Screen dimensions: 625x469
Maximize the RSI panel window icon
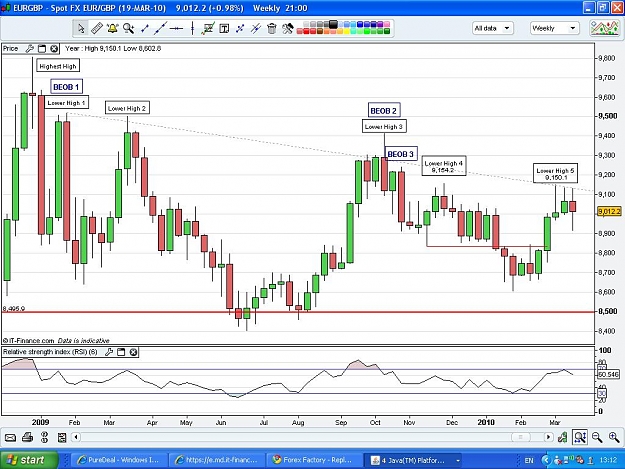click(x=121, y=352)
